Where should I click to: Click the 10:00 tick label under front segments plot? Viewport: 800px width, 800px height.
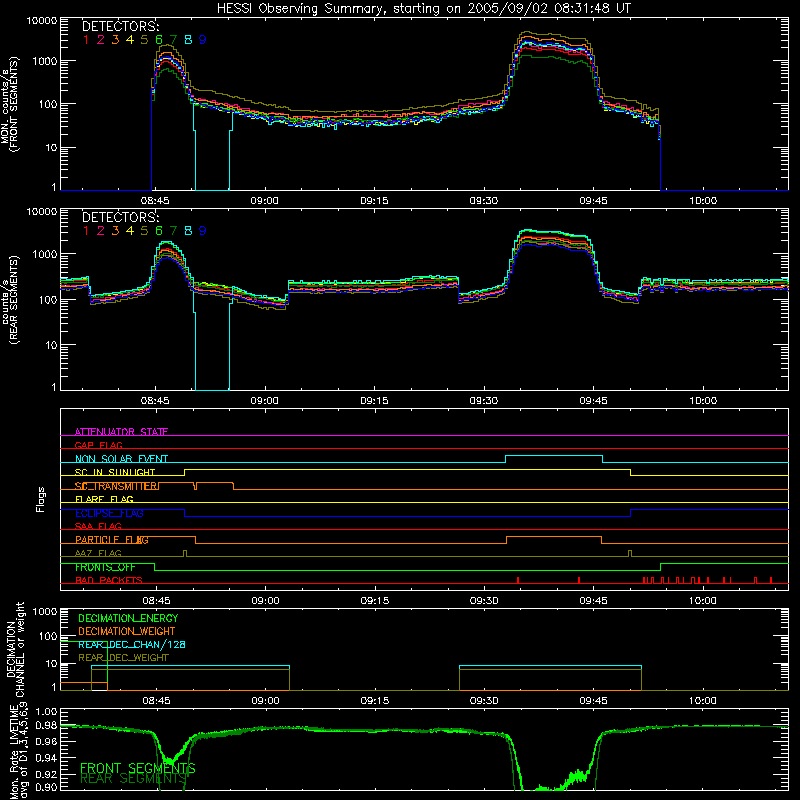pos(703,201)
